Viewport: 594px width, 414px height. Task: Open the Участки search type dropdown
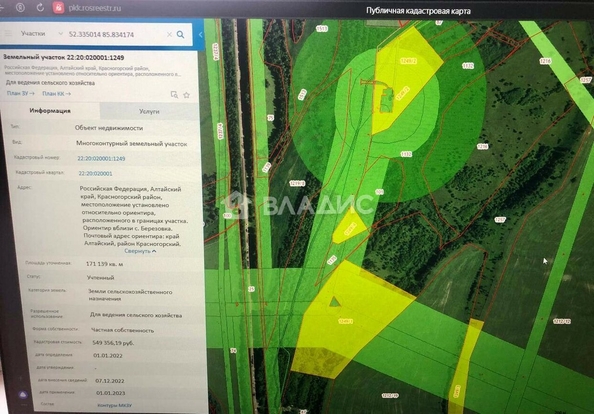point(41,34)
